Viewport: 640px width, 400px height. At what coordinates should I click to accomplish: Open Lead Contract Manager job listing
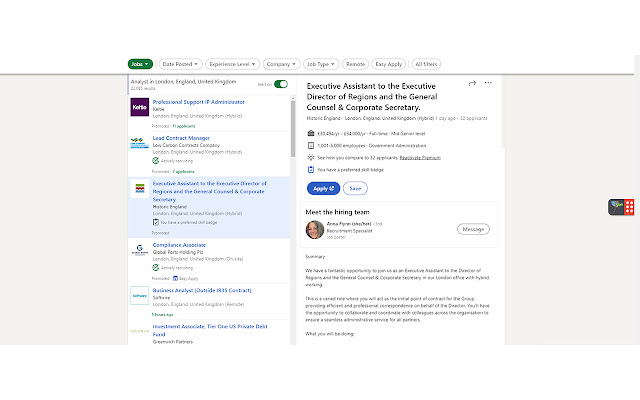point(181,138)
